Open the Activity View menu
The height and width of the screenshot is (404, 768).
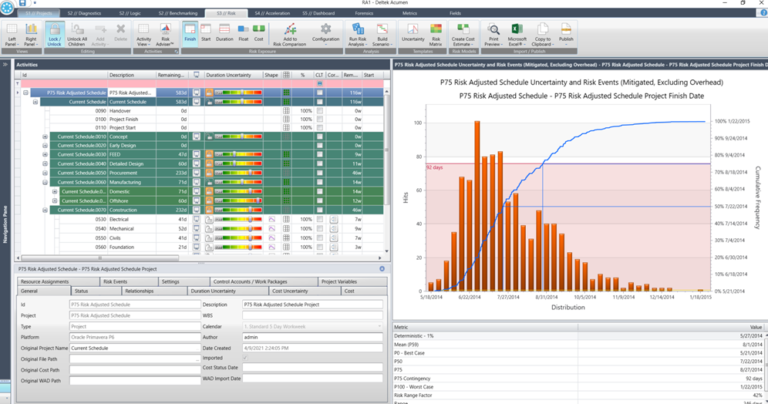point(144,34)
